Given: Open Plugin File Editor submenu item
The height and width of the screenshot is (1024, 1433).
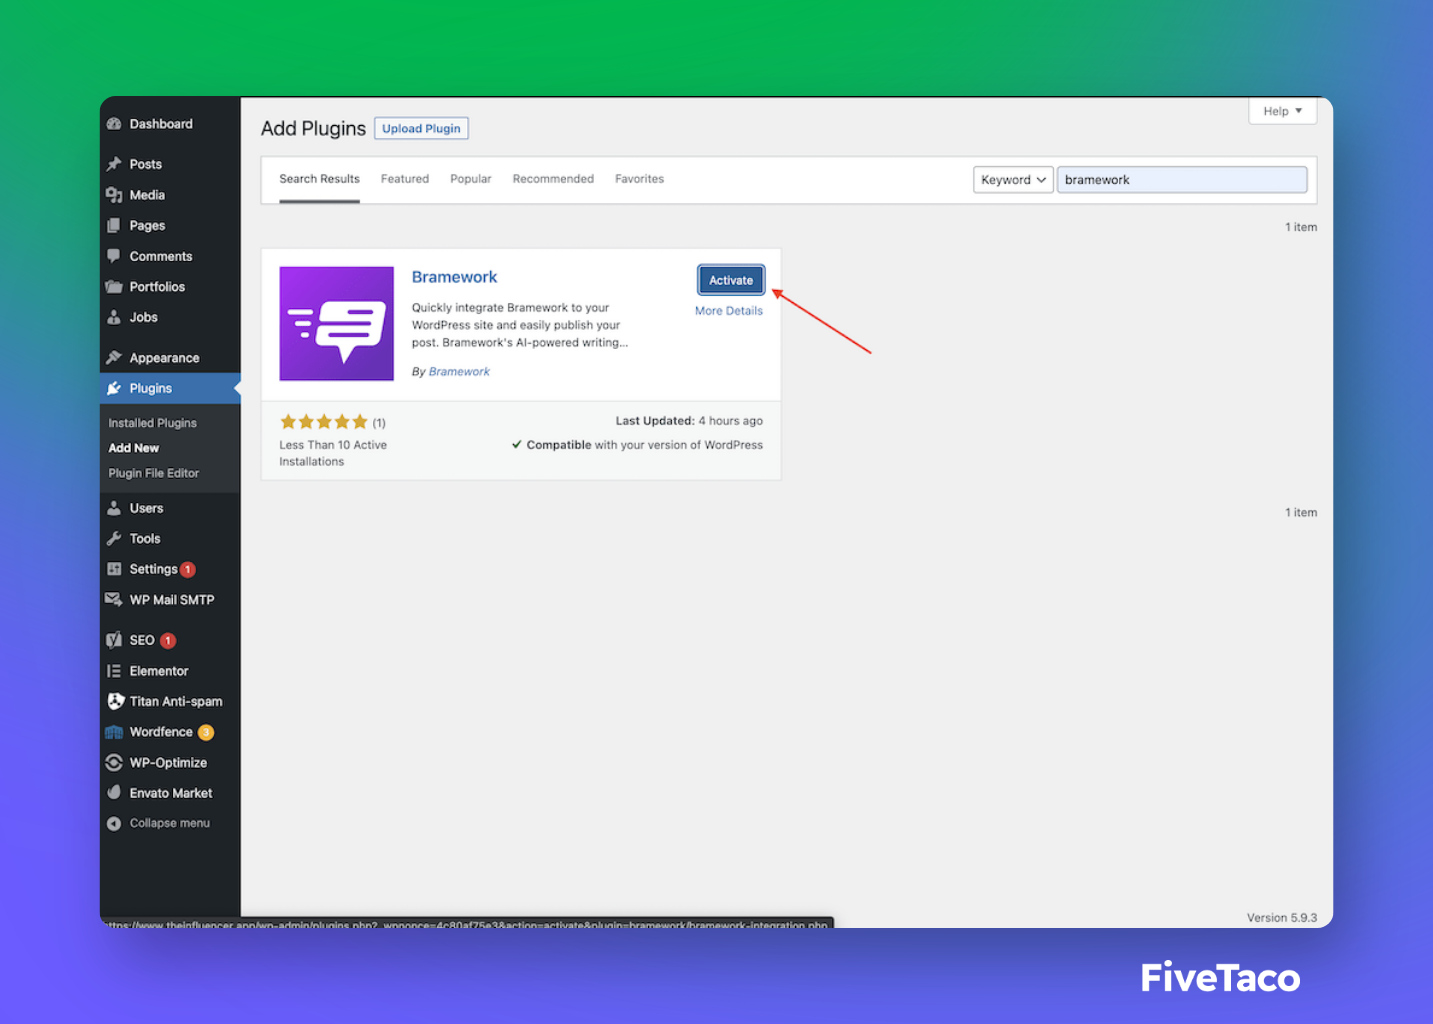Looking at the screenshot, I should [x=154, y=473].
